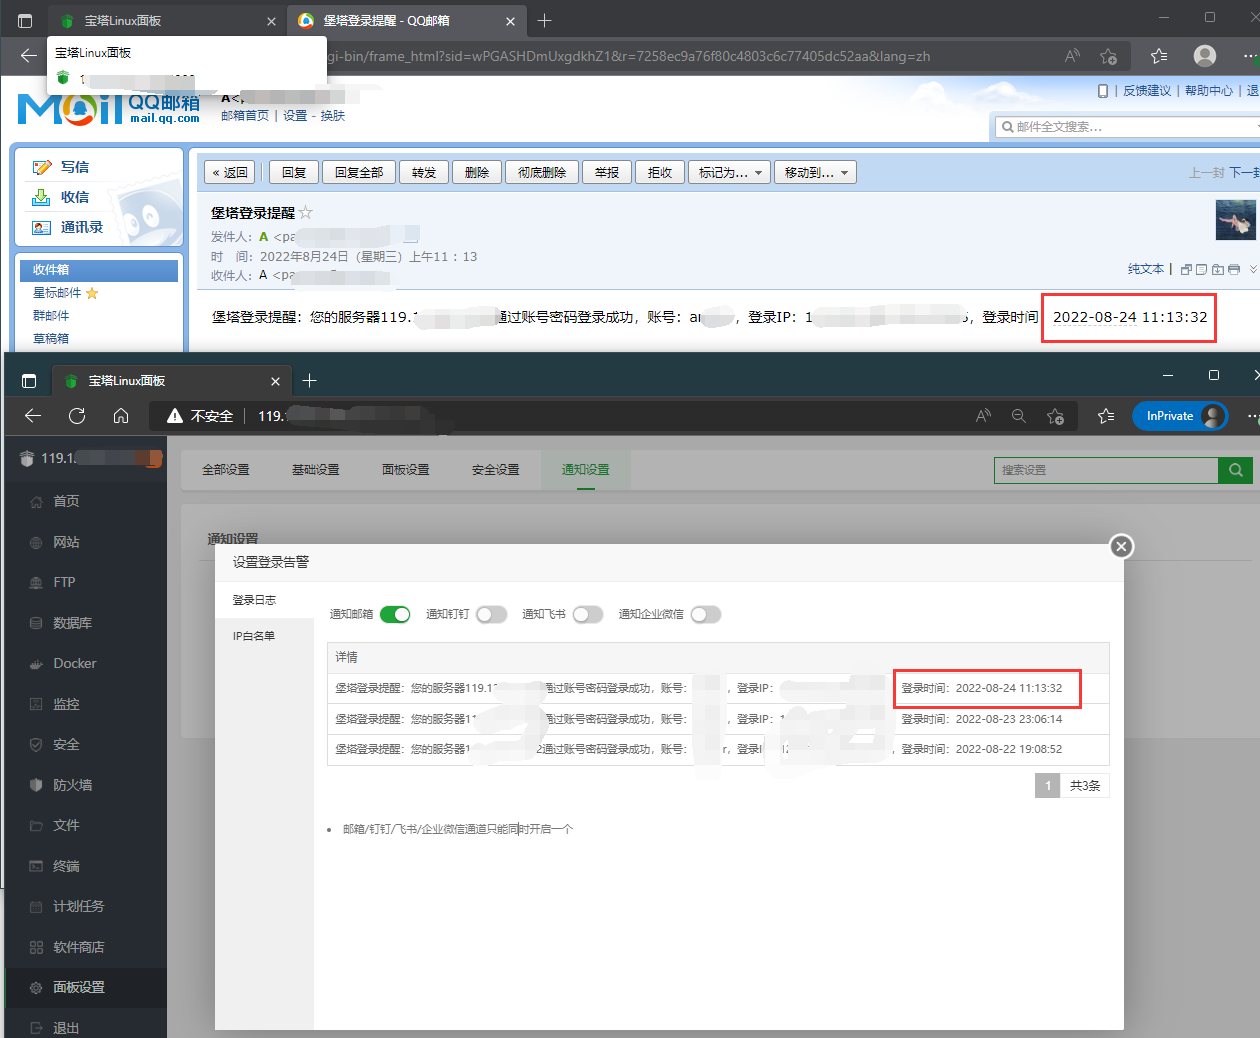Click the print icon in the mail header
The width and height of the screenshot is (1260, 1038).
pyautogui.click(x=1234, y=269)
